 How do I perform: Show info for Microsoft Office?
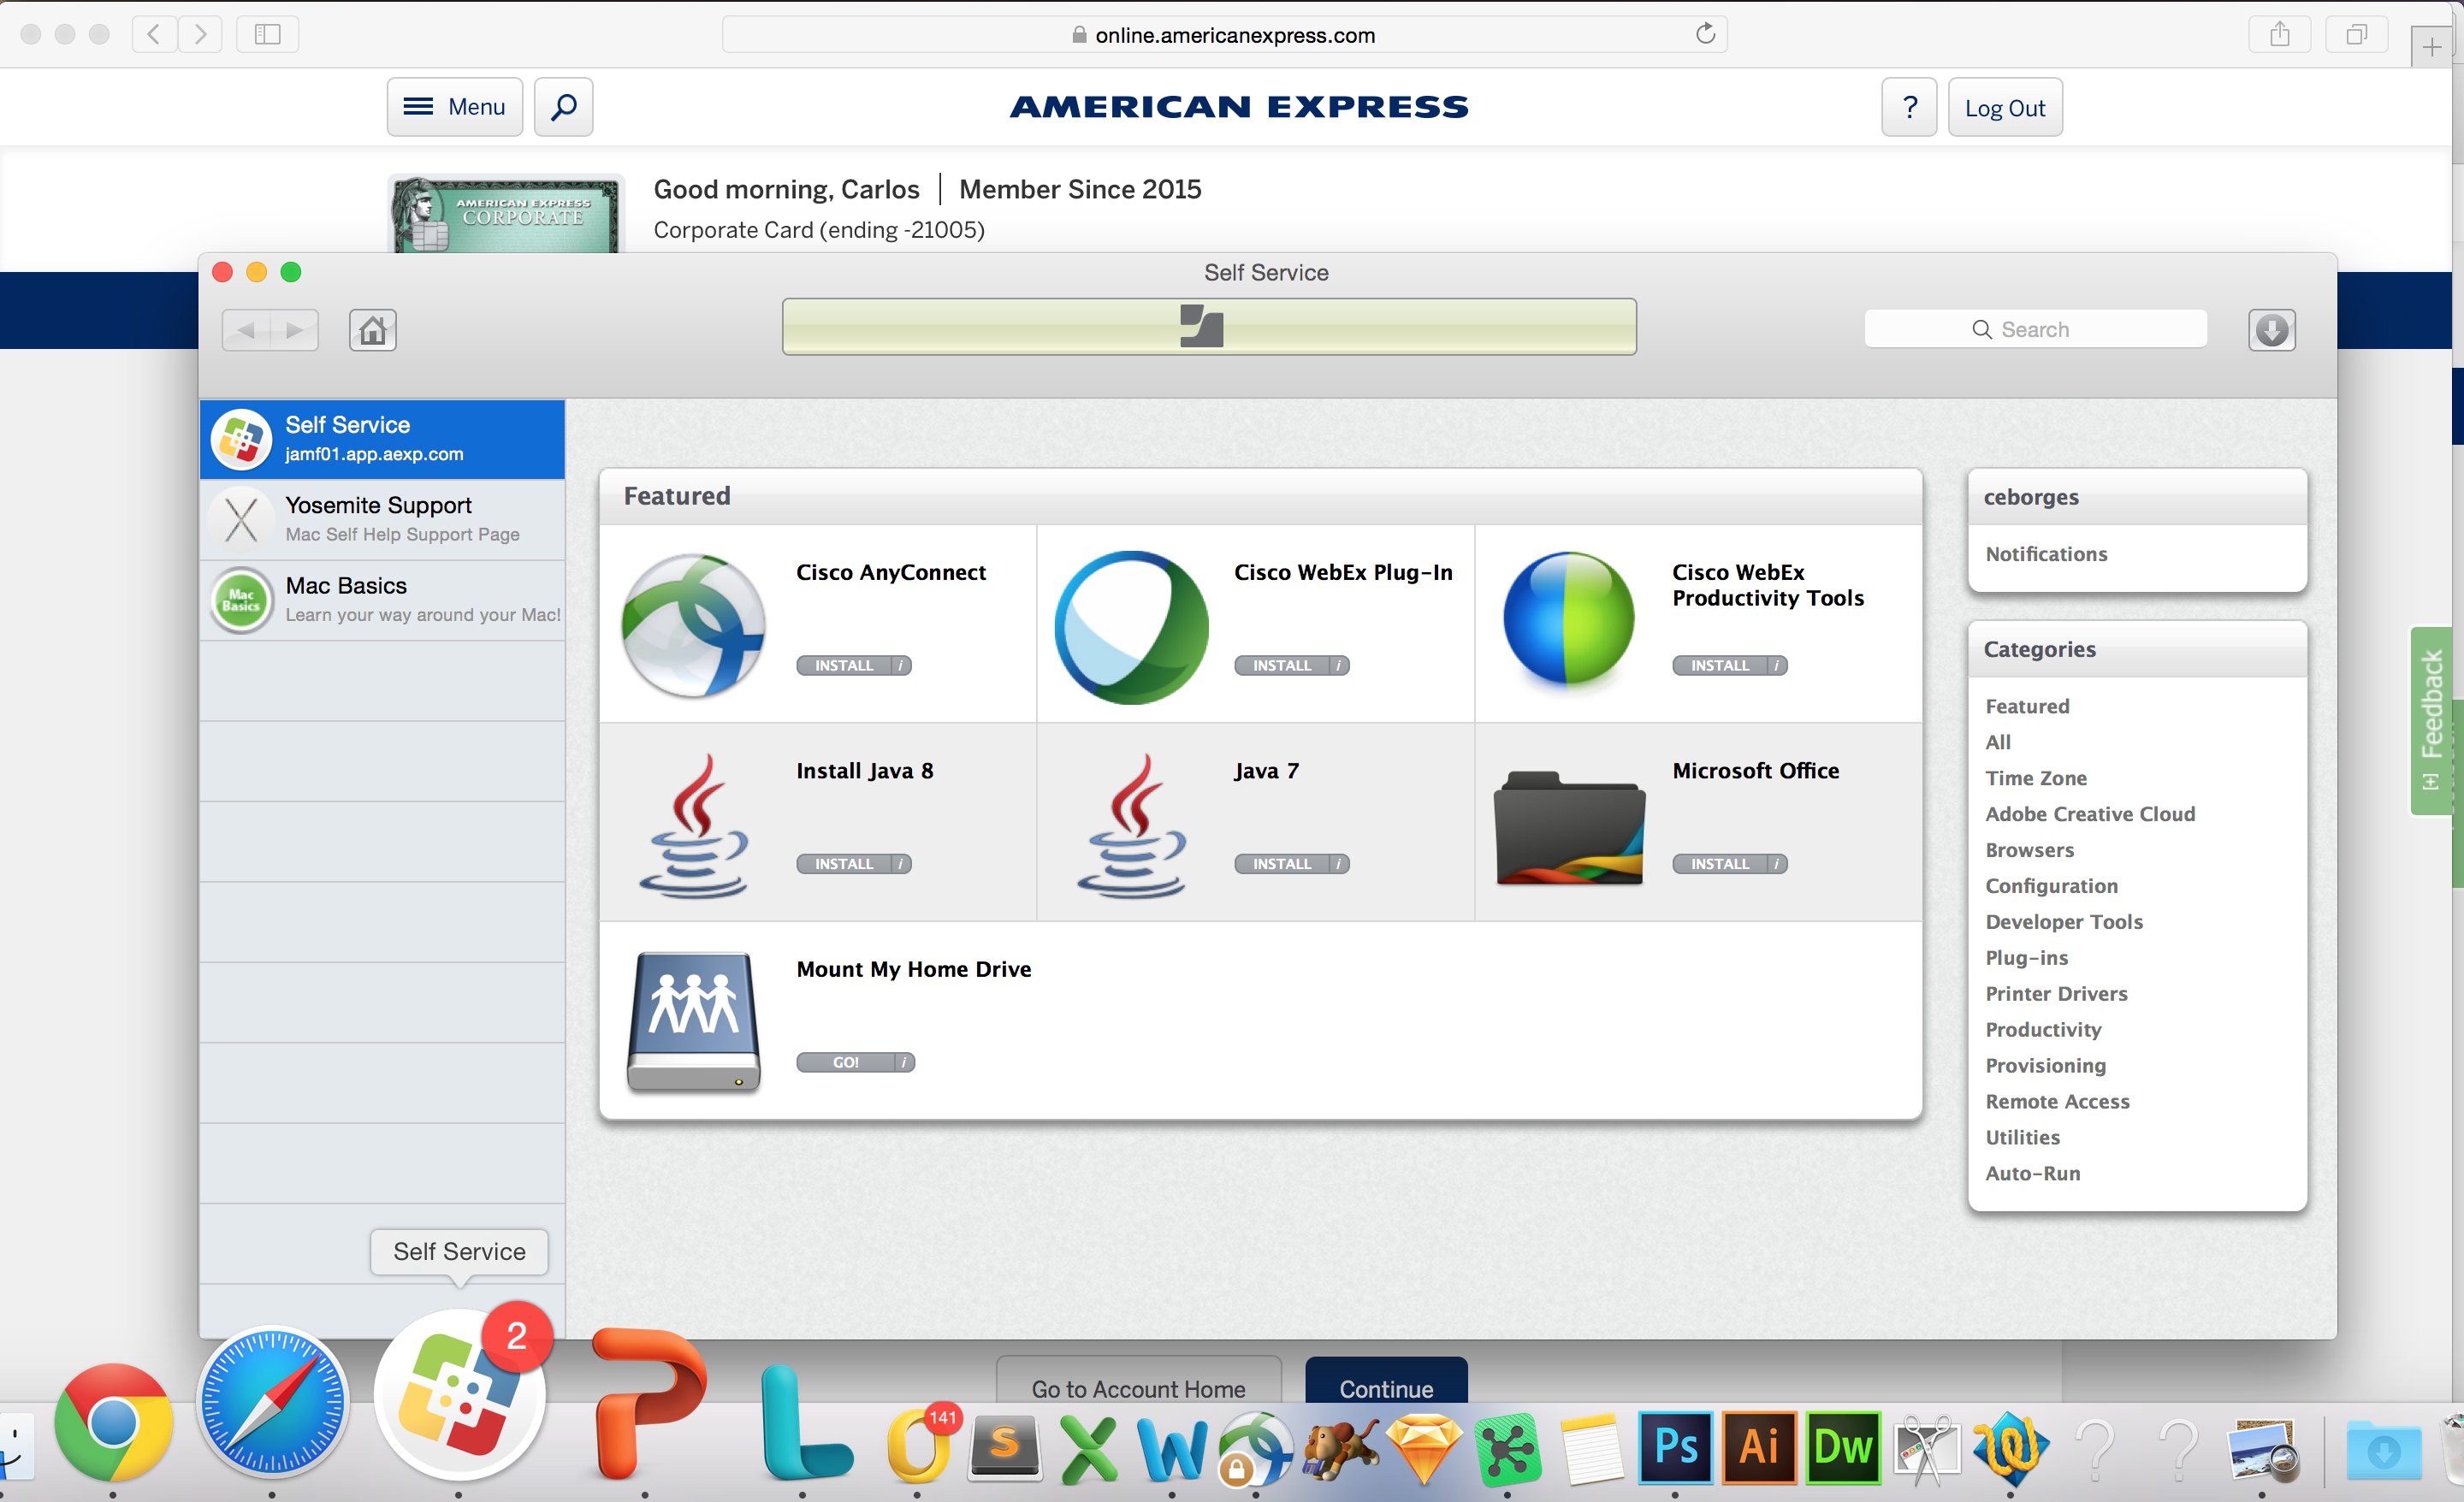point(1777,864)
